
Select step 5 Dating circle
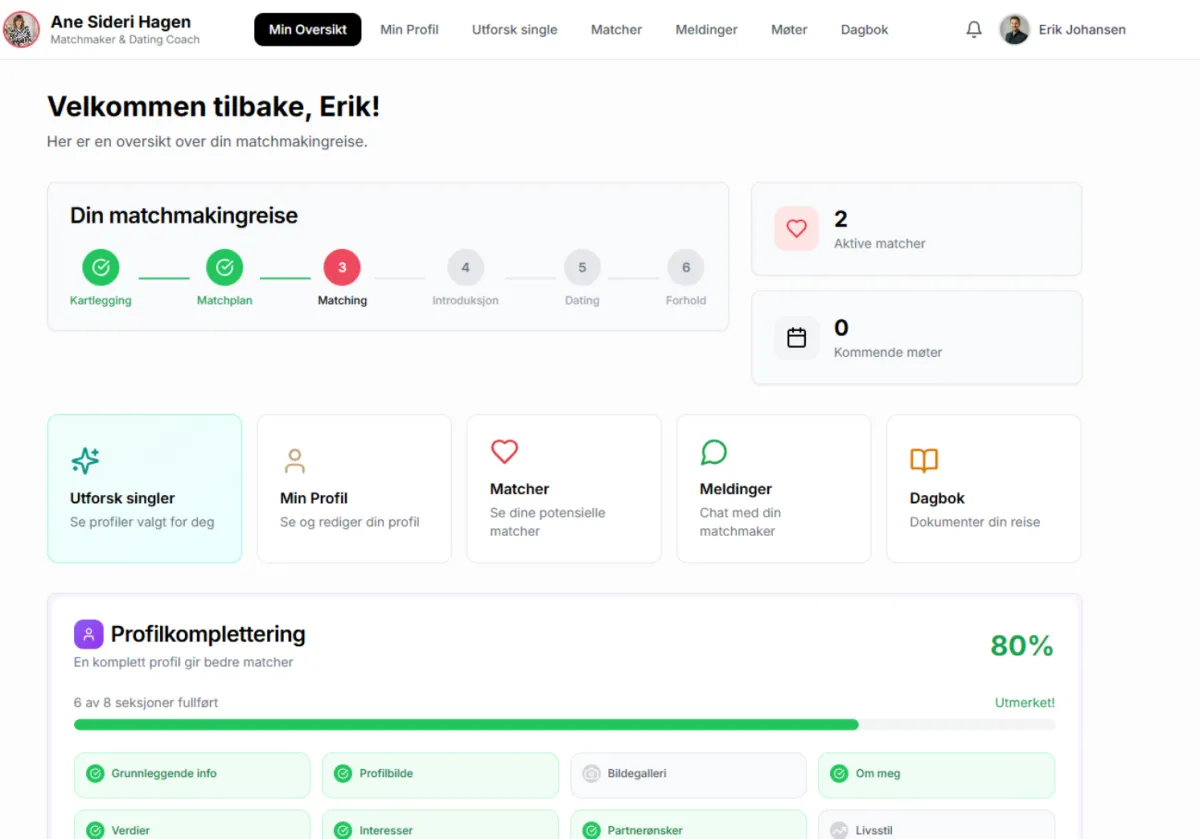(x=582, y=267)
